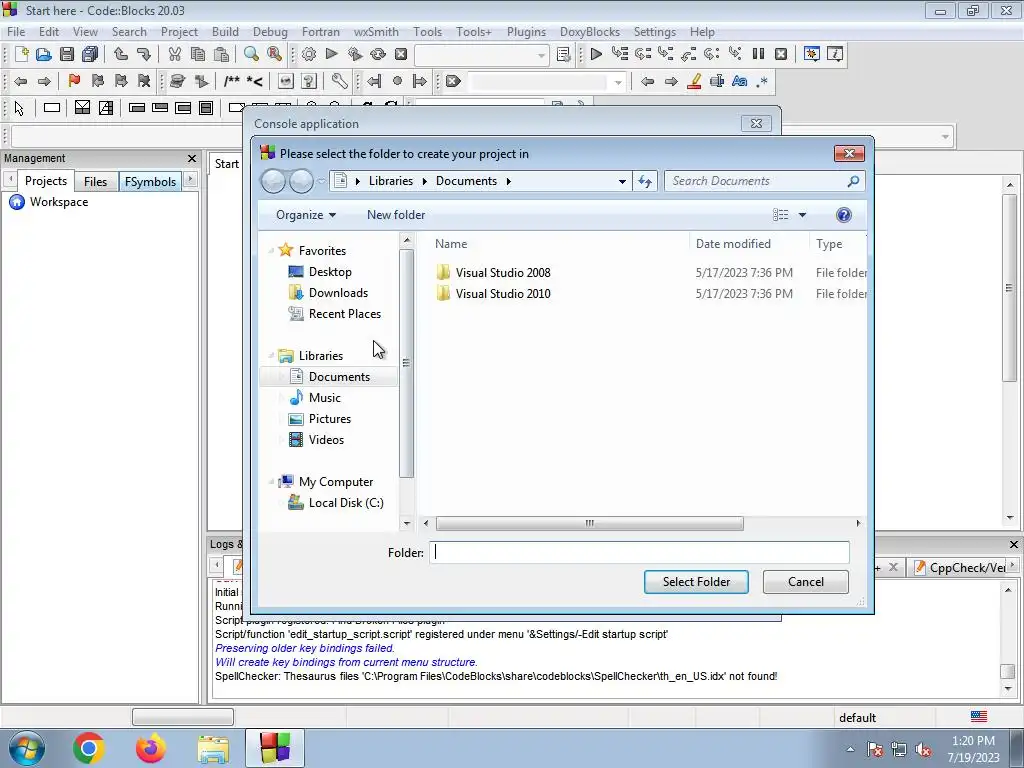Click the Abort build icon

point(401,54)
